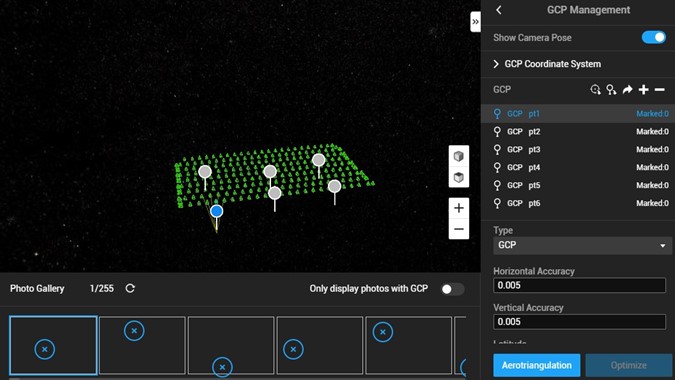The image size is (675, 380).
Task: Click the locate GCP magnifier icon
Action: pos(595,90)
